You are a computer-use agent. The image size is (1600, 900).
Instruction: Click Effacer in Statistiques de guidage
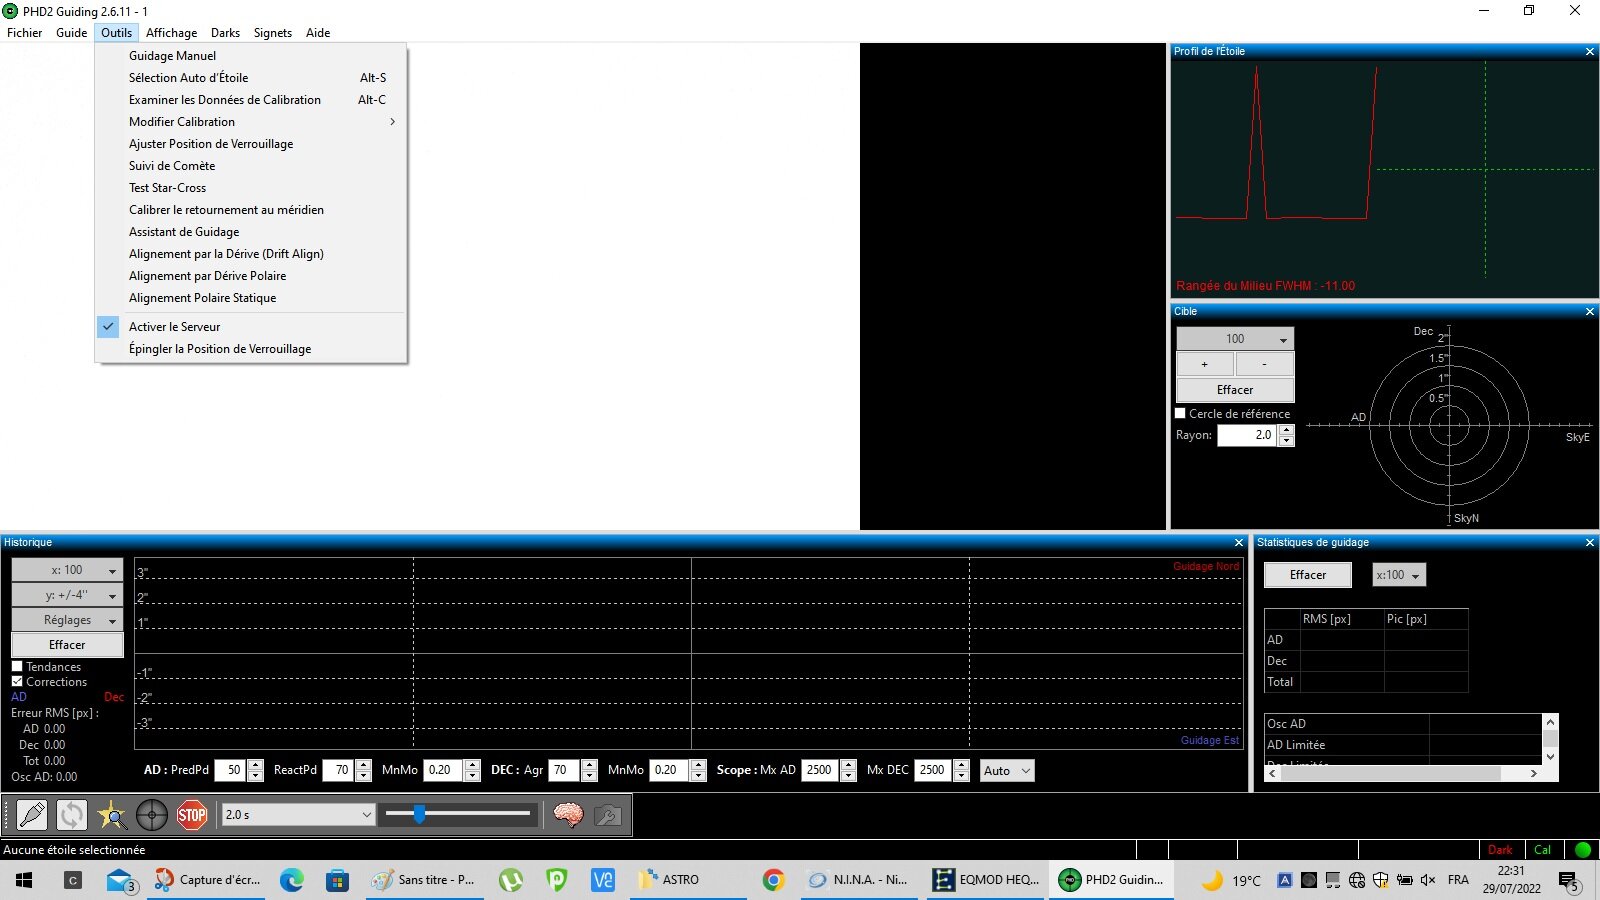1308,575
